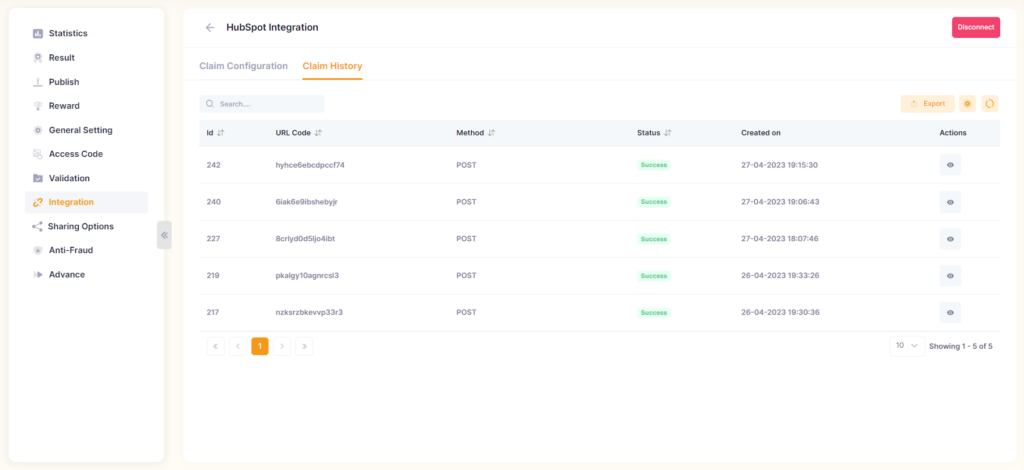Click the Disconnect button
The image size is (1024, 470).
point(976,27)
